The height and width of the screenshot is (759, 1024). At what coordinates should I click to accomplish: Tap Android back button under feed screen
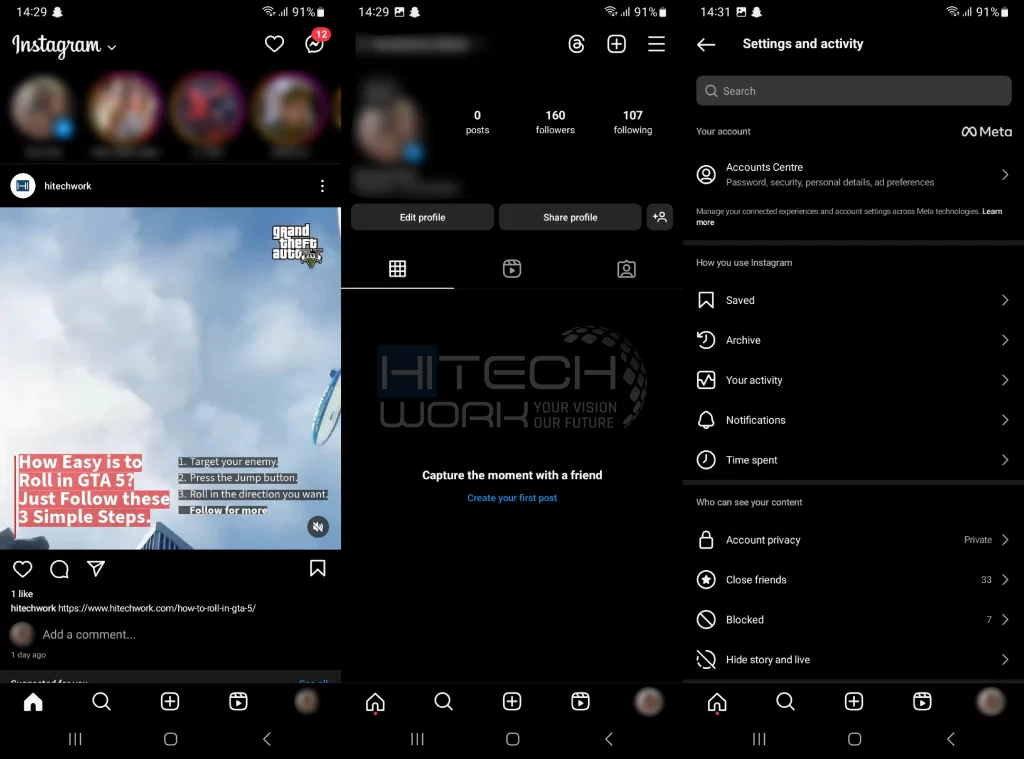(266, 739)
